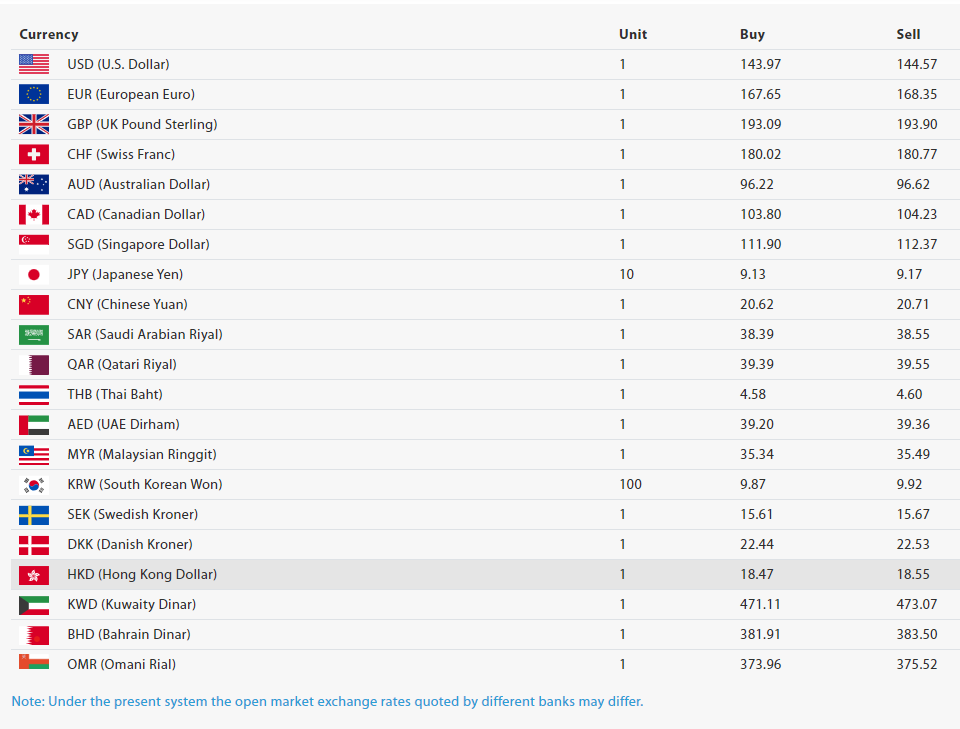Click the Currency column header
Image resolution: width=960 pixels, height=729 pixels.
pyautogui.click(x=49, y=34)
